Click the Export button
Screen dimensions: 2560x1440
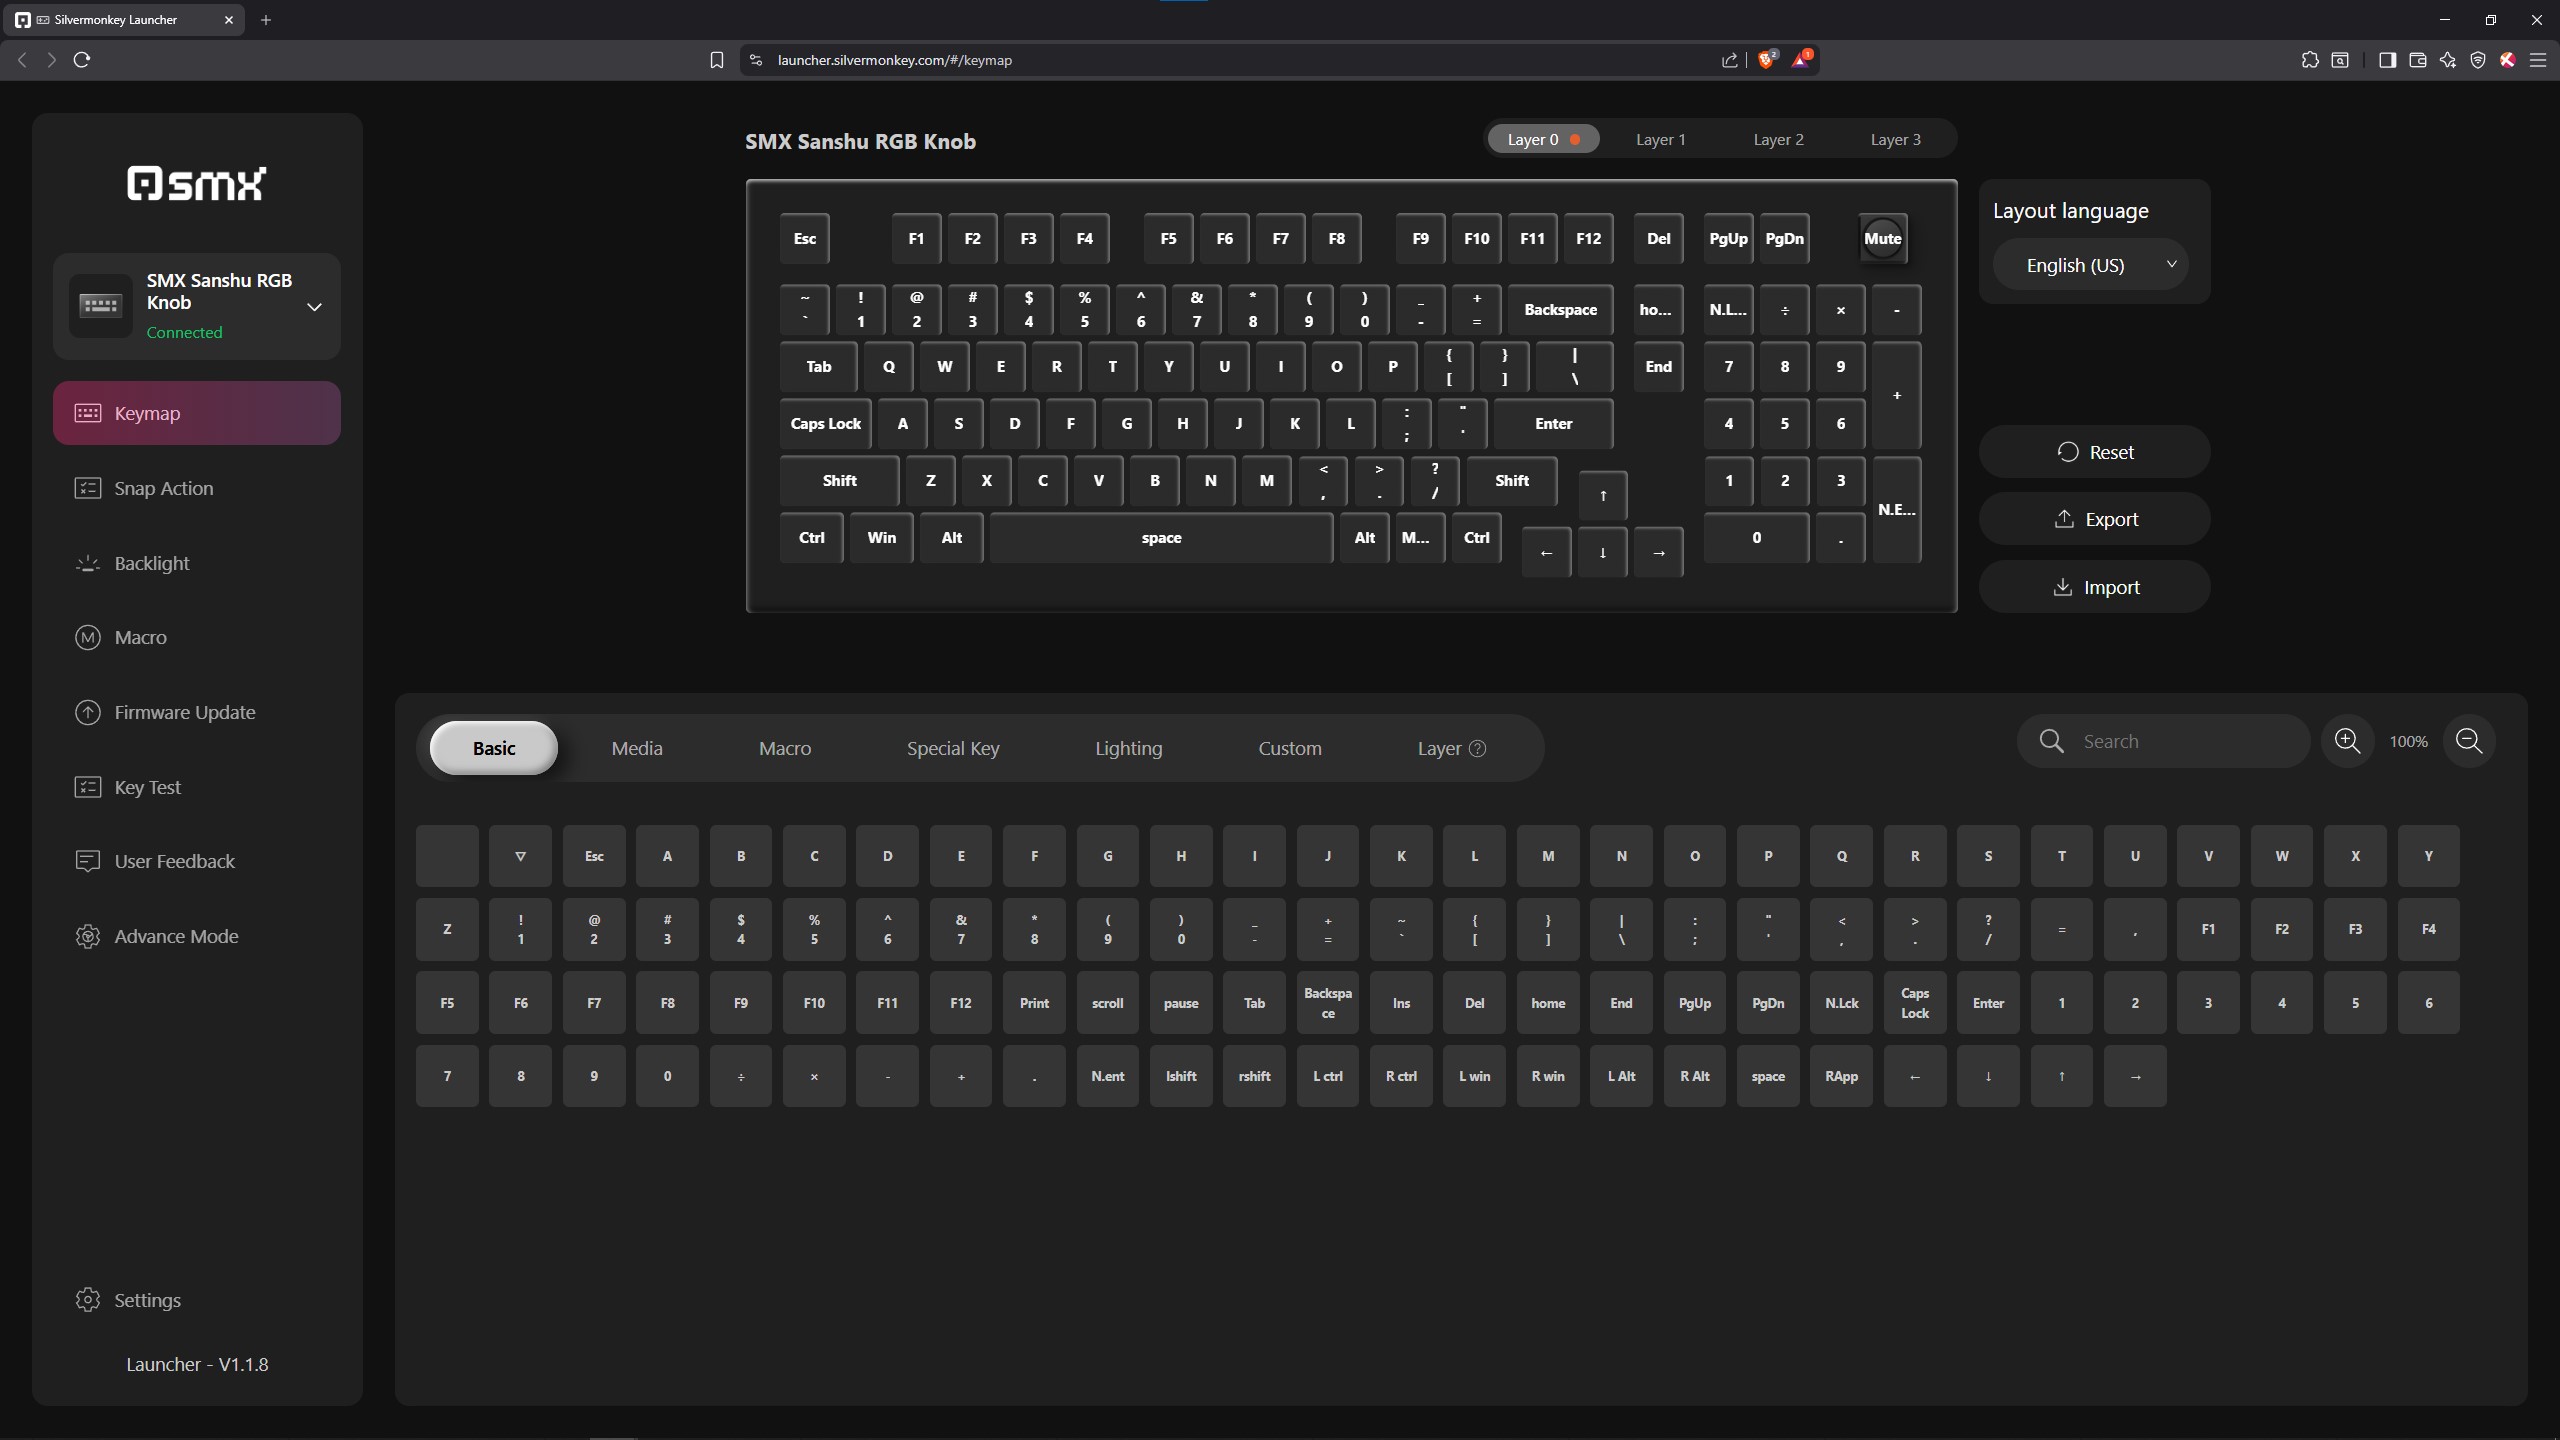coord(2095,519)
